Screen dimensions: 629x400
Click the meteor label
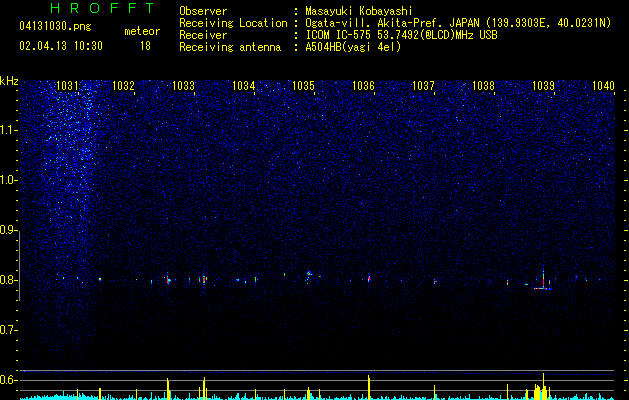[142, 31]
